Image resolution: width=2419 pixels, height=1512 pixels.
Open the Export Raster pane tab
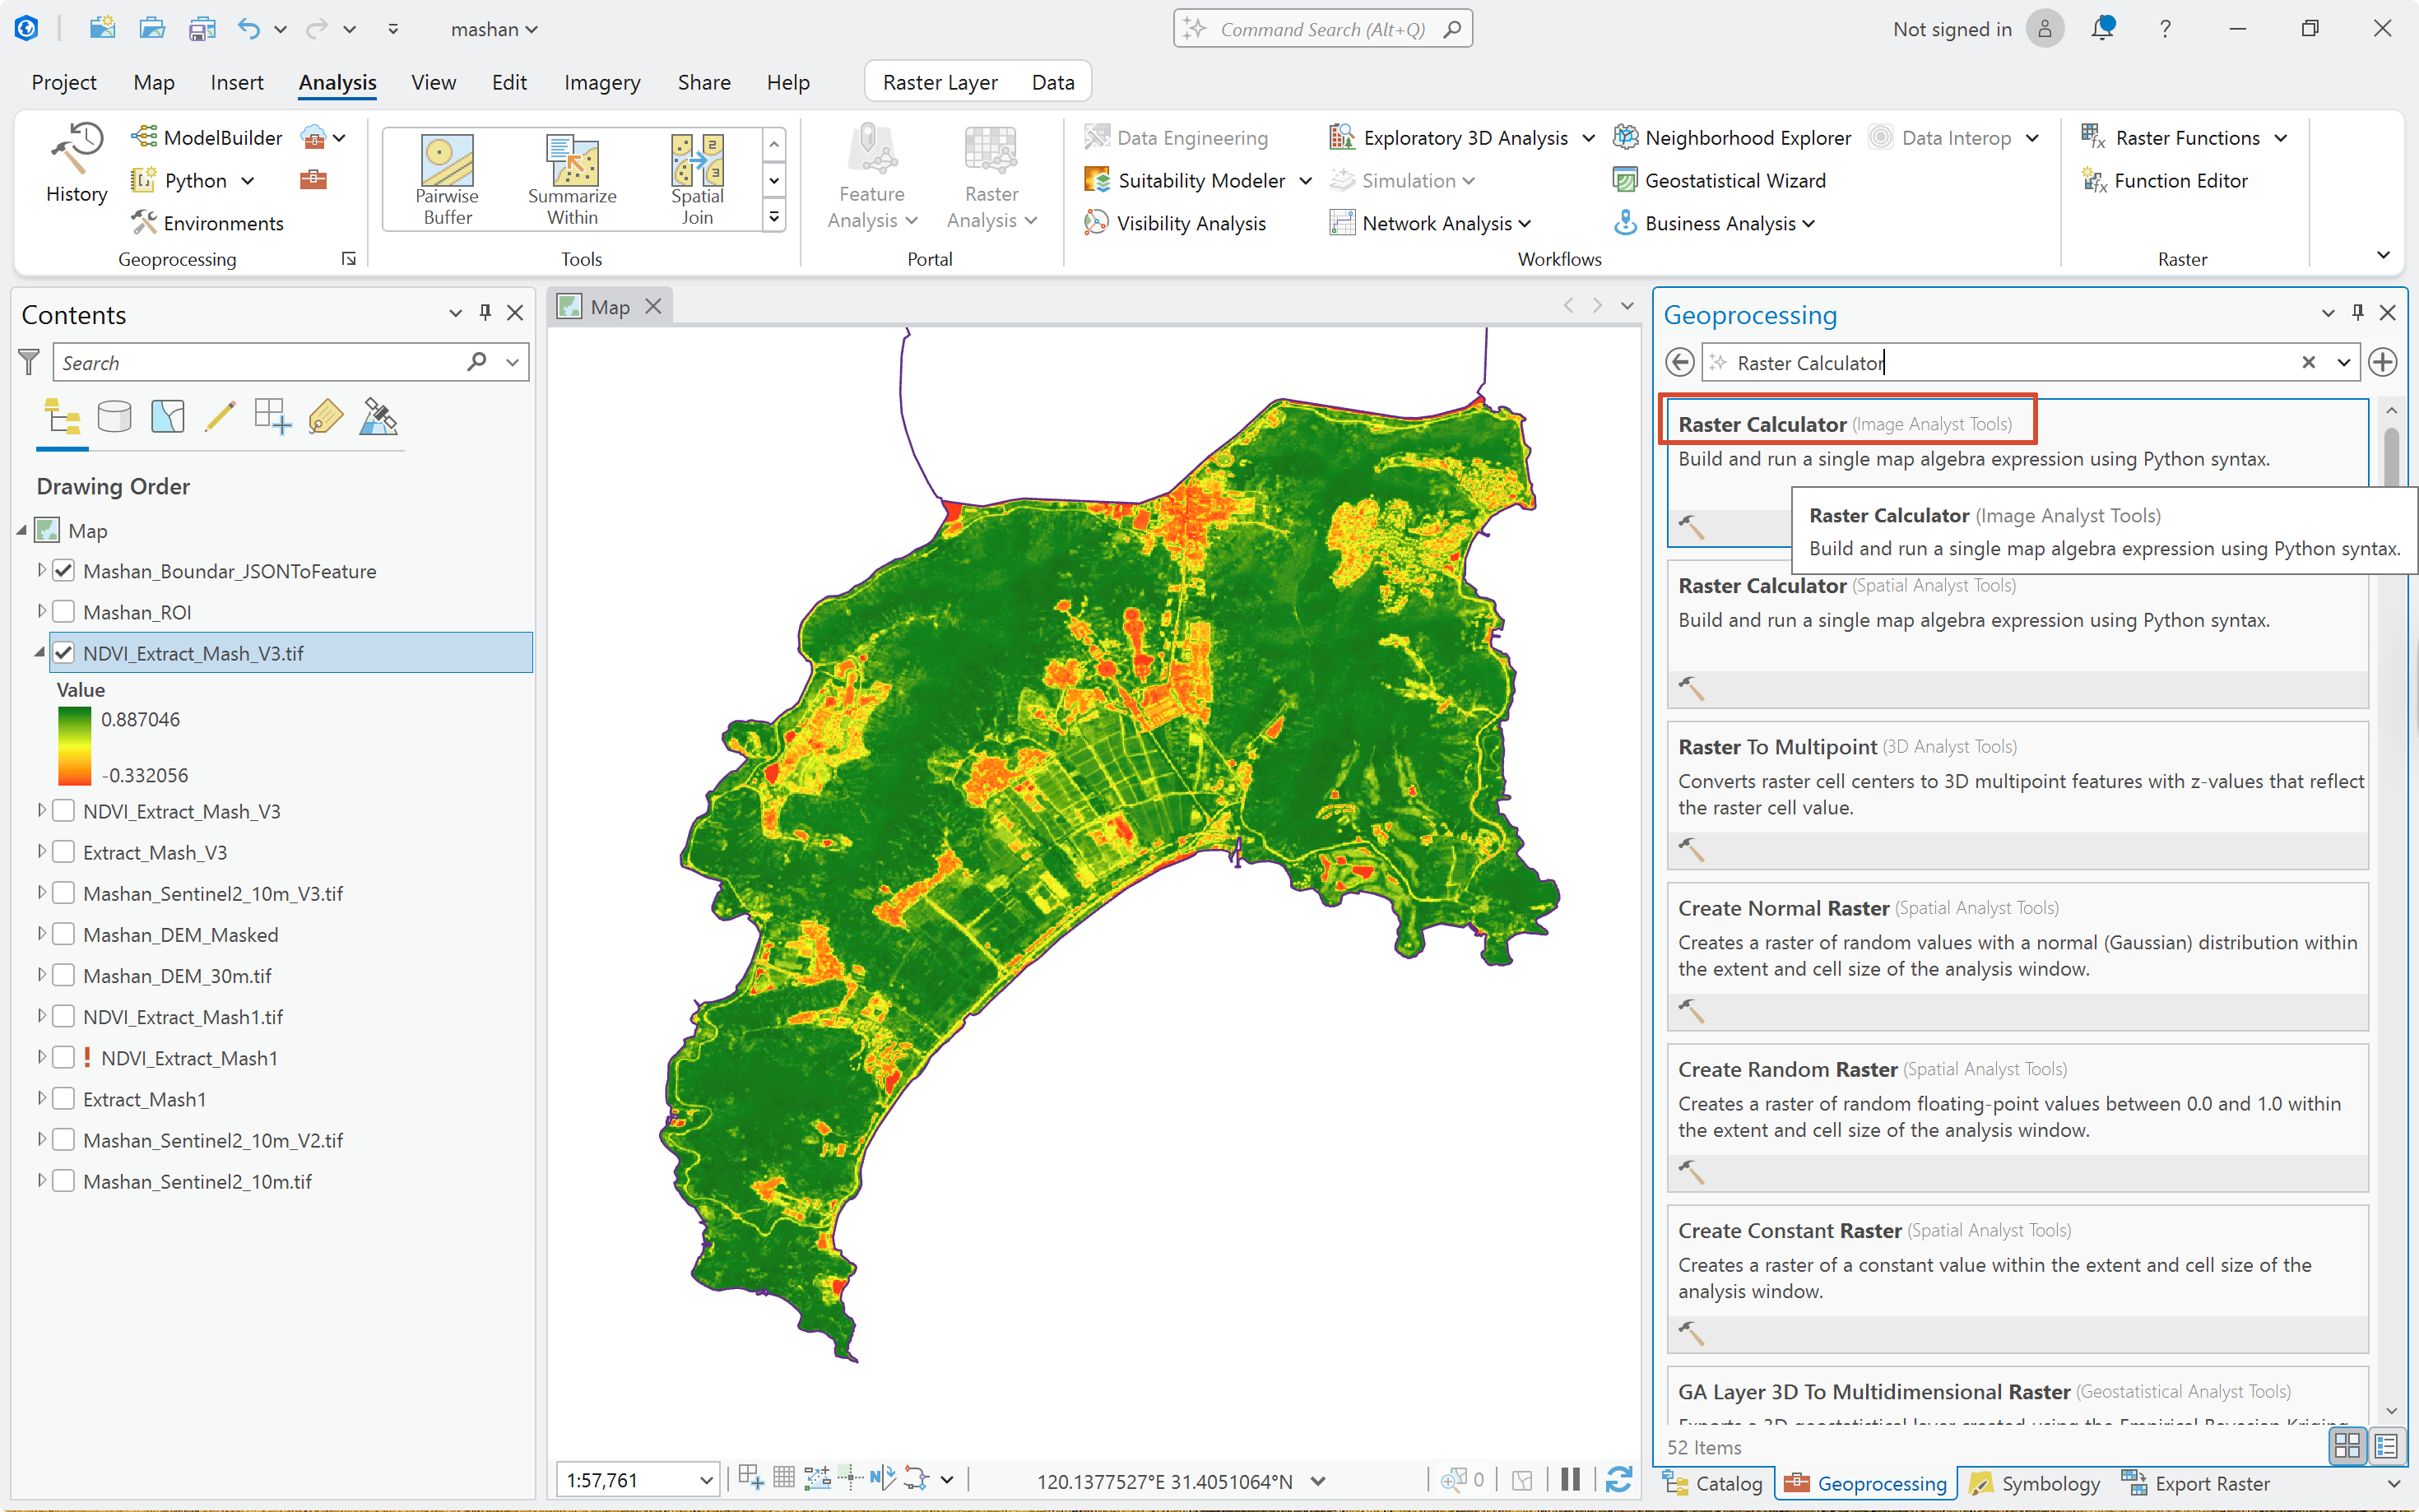click(2196, 1483)
